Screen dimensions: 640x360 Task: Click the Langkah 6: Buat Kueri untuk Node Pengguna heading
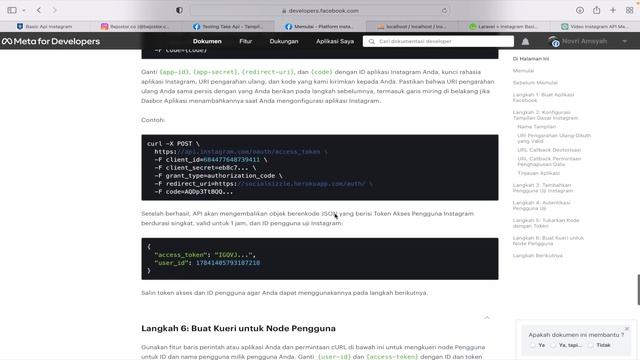click(238, 328)
